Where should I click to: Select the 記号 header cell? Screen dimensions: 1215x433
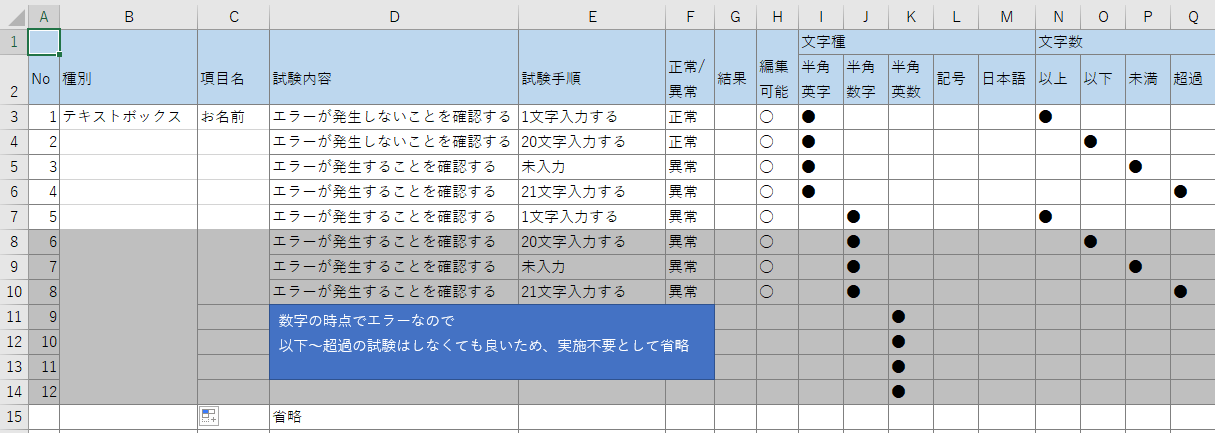tap(955, 79)
